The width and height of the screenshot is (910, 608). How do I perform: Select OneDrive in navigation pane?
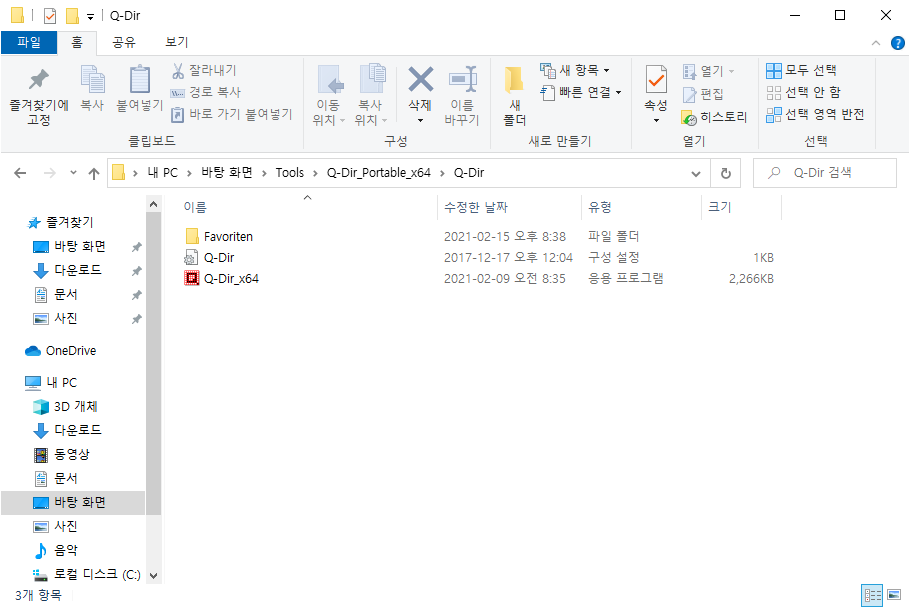(71, 351)
